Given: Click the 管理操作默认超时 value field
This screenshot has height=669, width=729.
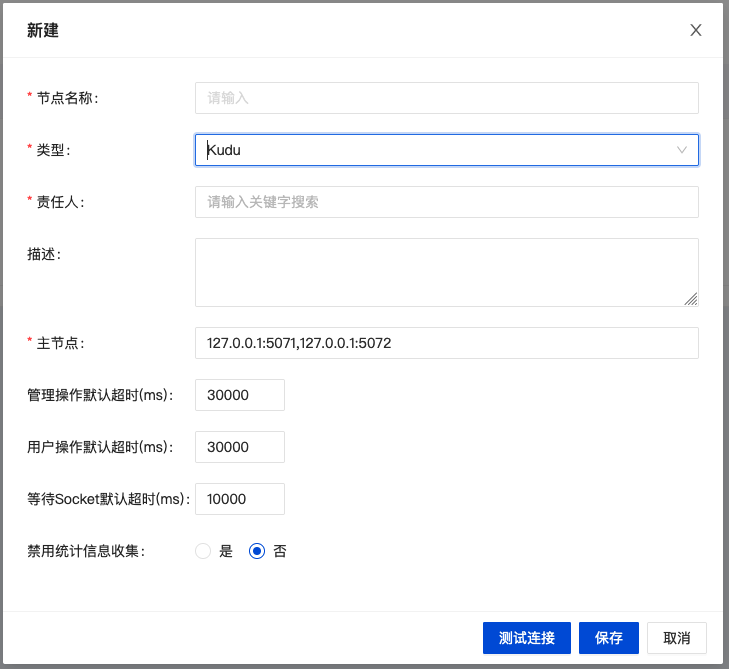Looking at the screenshot, I should coord(240,395).
